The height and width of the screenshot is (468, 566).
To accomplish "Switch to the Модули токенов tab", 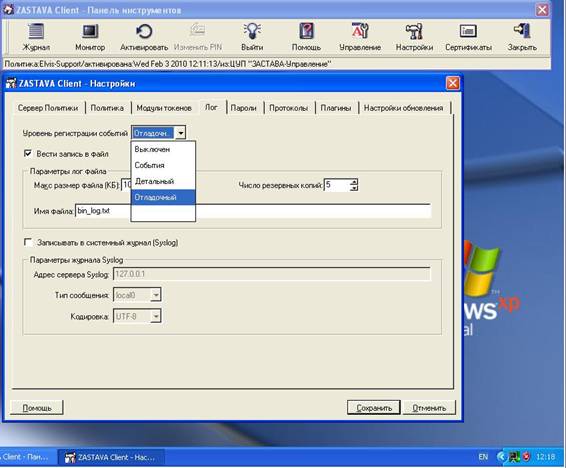I will (164, 108).
